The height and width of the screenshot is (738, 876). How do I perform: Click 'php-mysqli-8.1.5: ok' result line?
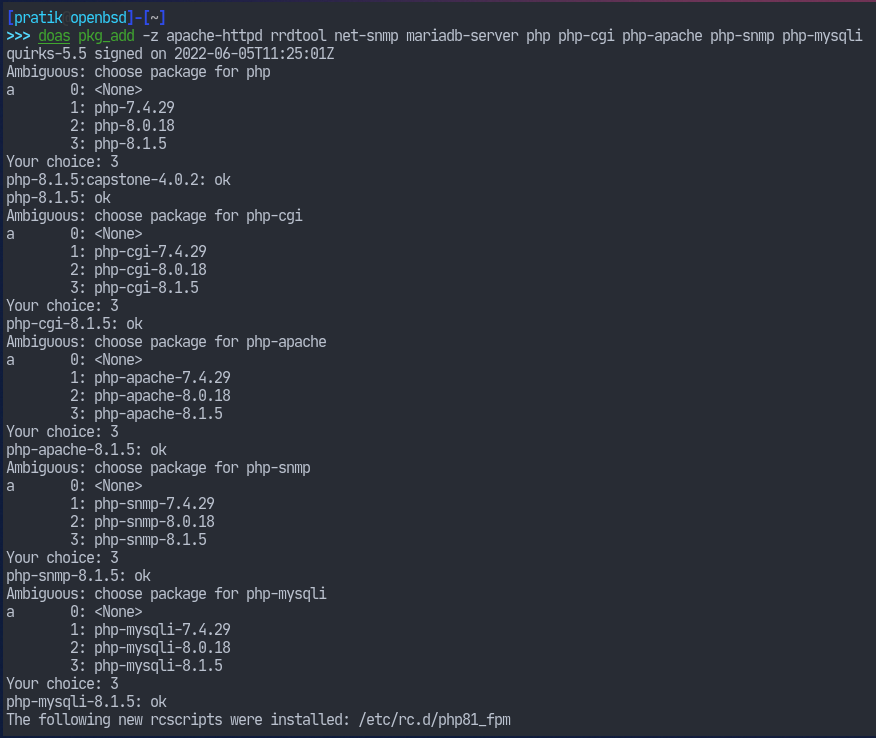click(x=87, y=702)
